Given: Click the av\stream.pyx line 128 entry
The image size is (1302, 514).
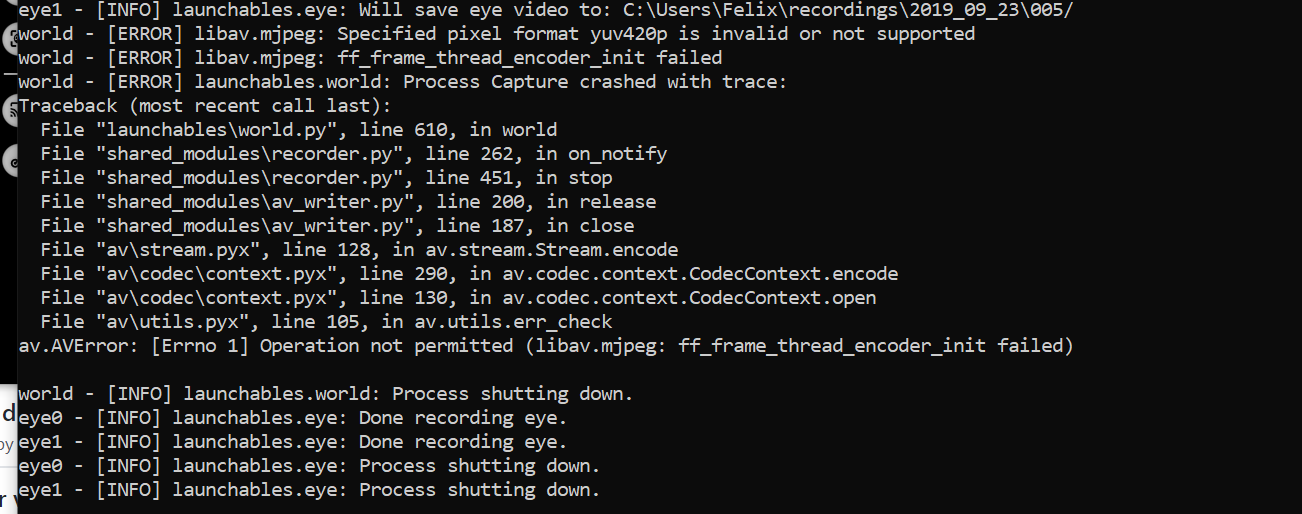Looking at the screenshot, I should pos(359,250).
